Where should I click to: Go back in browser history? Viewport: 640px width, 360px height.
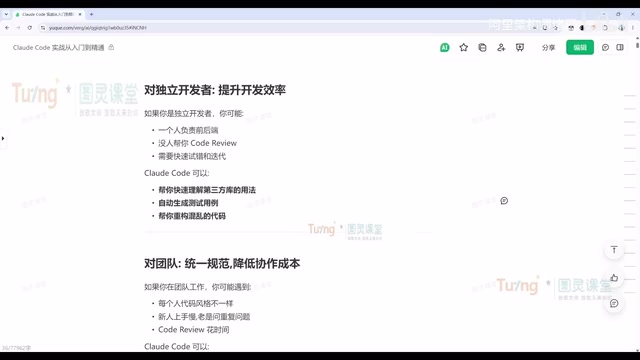coord(7,28)
